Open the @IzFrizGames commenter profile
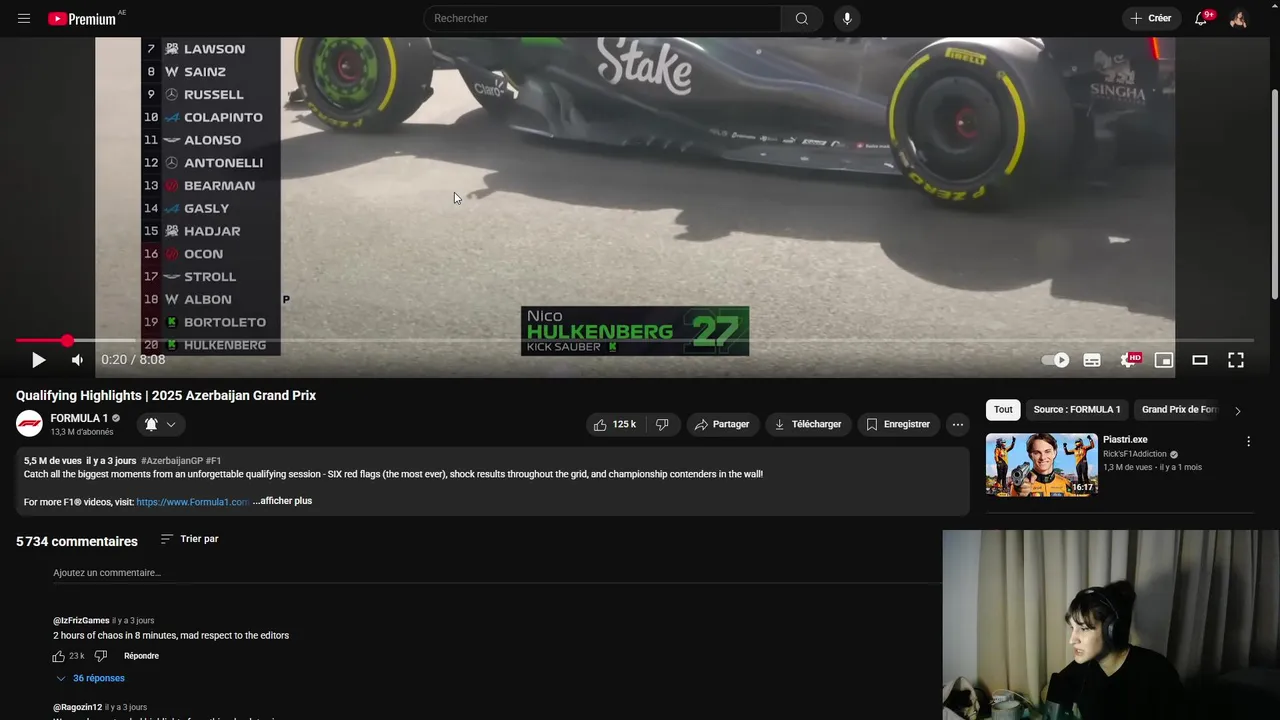The width and height of the screenshot is (1280, 720). tap(81, 620)
